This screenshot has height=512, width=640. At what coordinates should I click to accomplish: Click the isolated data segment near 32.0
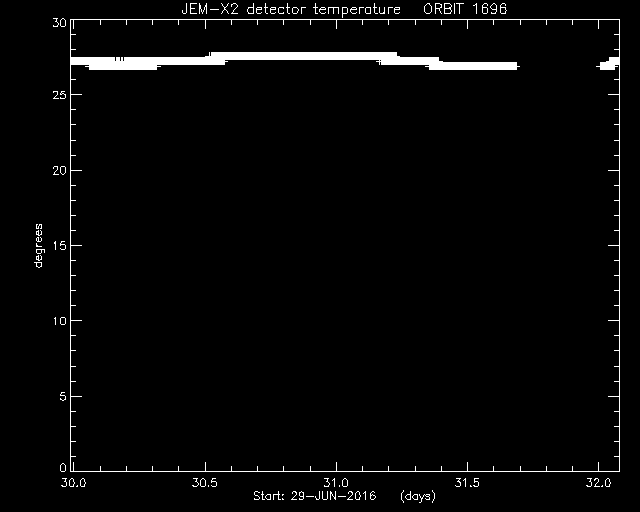pyautogui.click(x=609, y=63)
